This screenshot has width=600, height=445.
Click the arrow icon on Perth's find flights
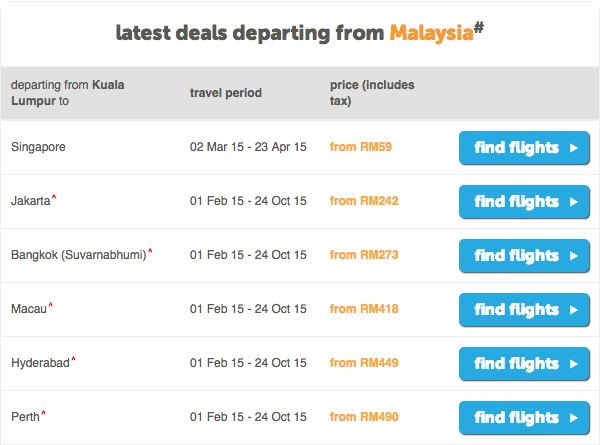pyautogui.click(x=574, y=418)
